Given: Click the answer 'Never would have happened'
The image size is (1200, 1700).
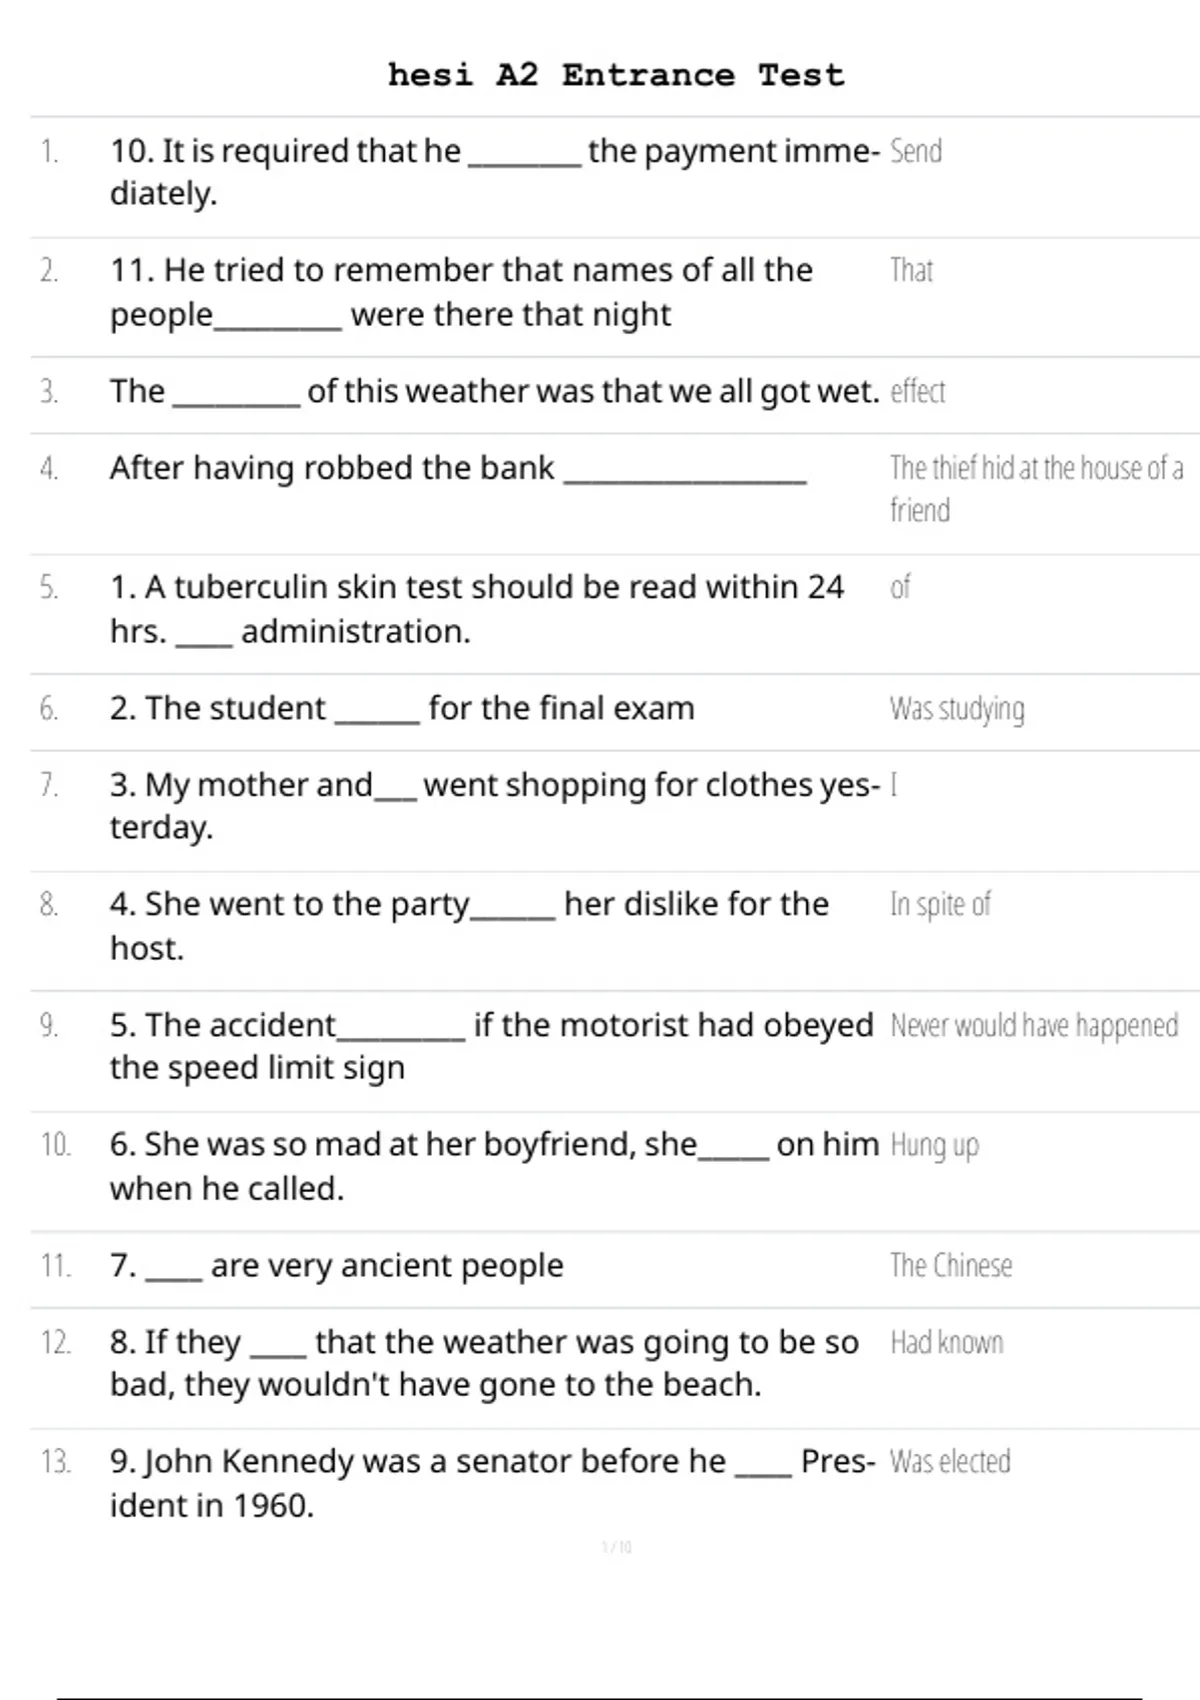Looking at the screenshot, I should pos(1034,1026).
